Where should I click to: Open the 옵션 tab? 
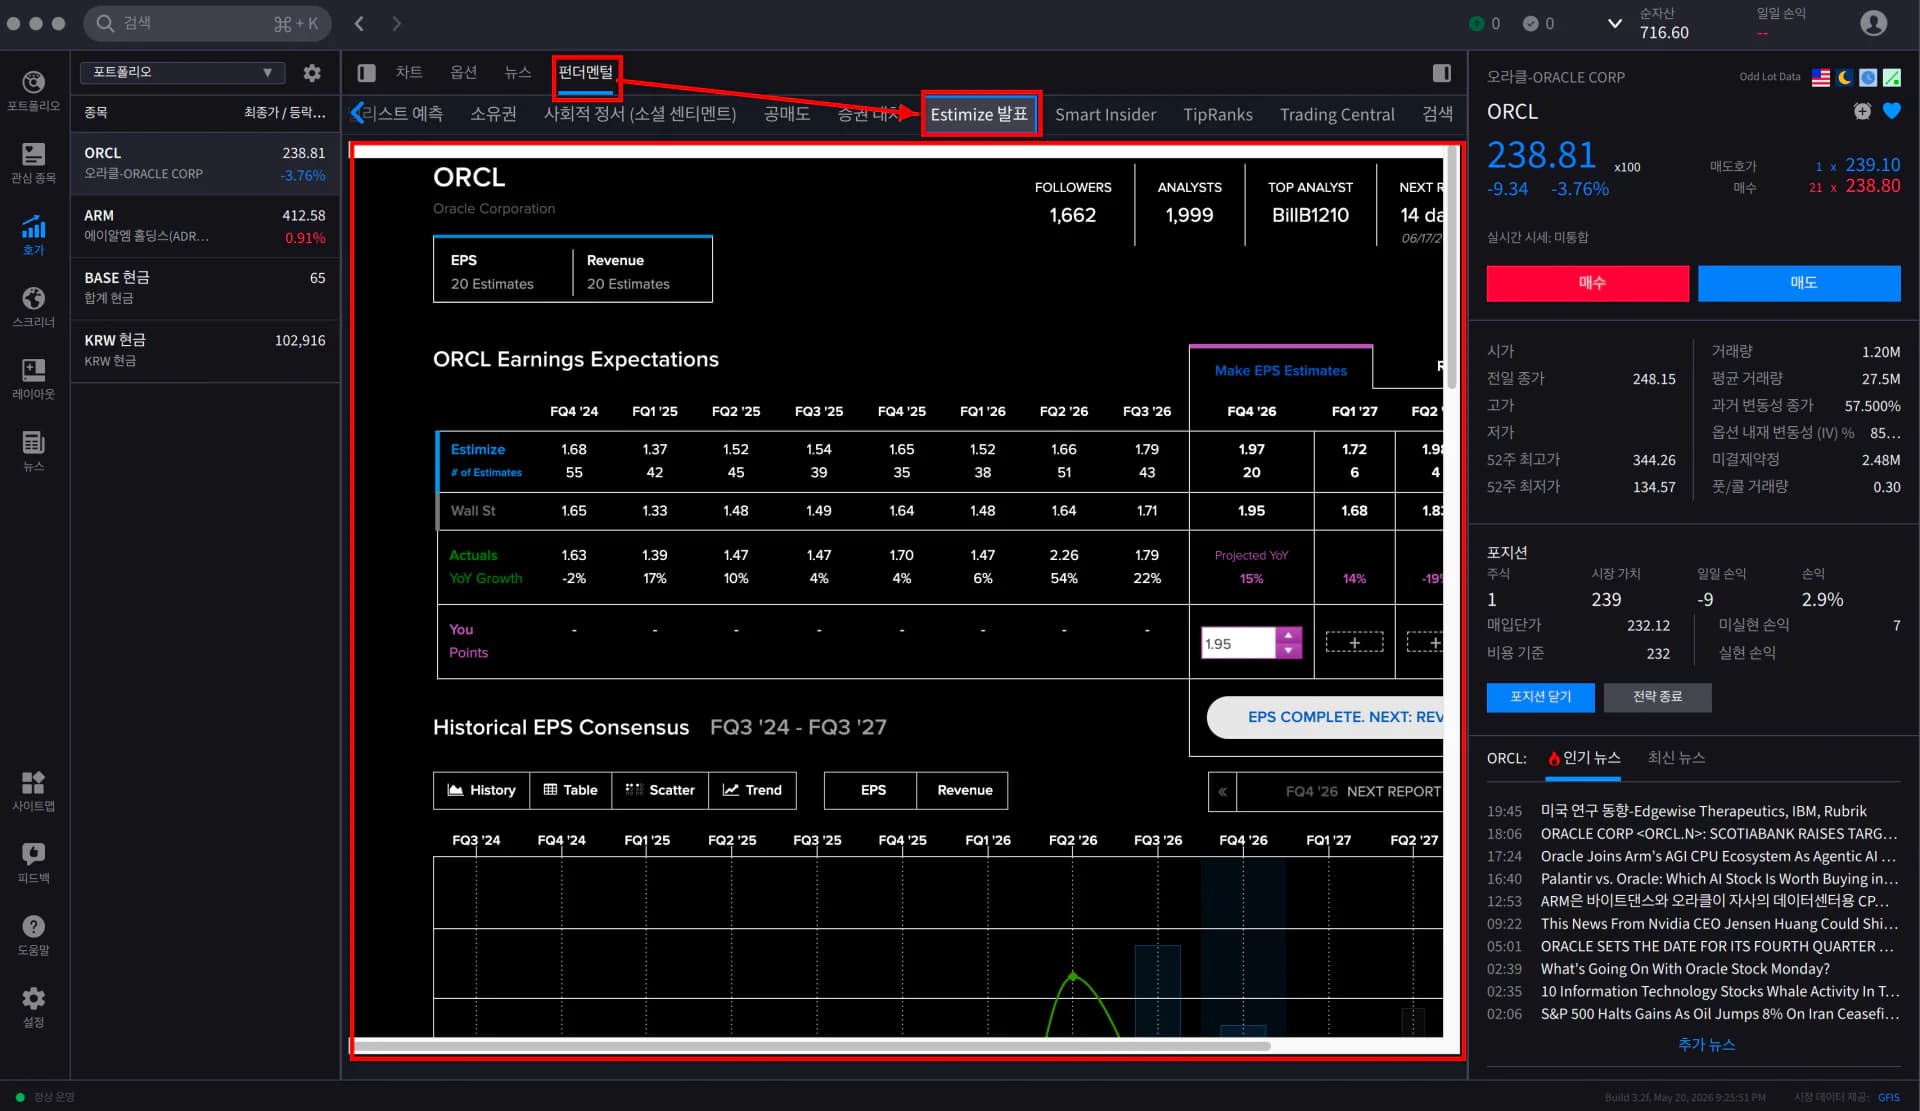[x=463, y=72]
